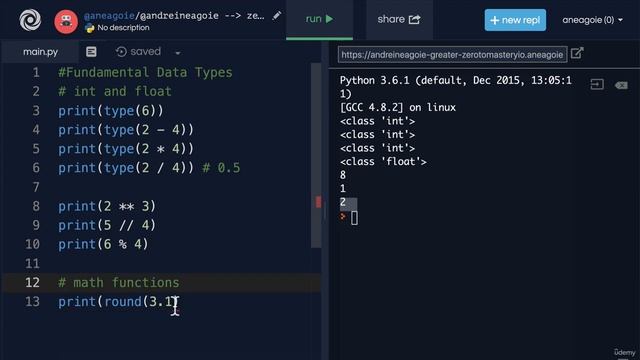Image resolution: width=640 pixels, height=360 pixels.
Task: Click the console prompt cursor
Action: pos(354,218)
